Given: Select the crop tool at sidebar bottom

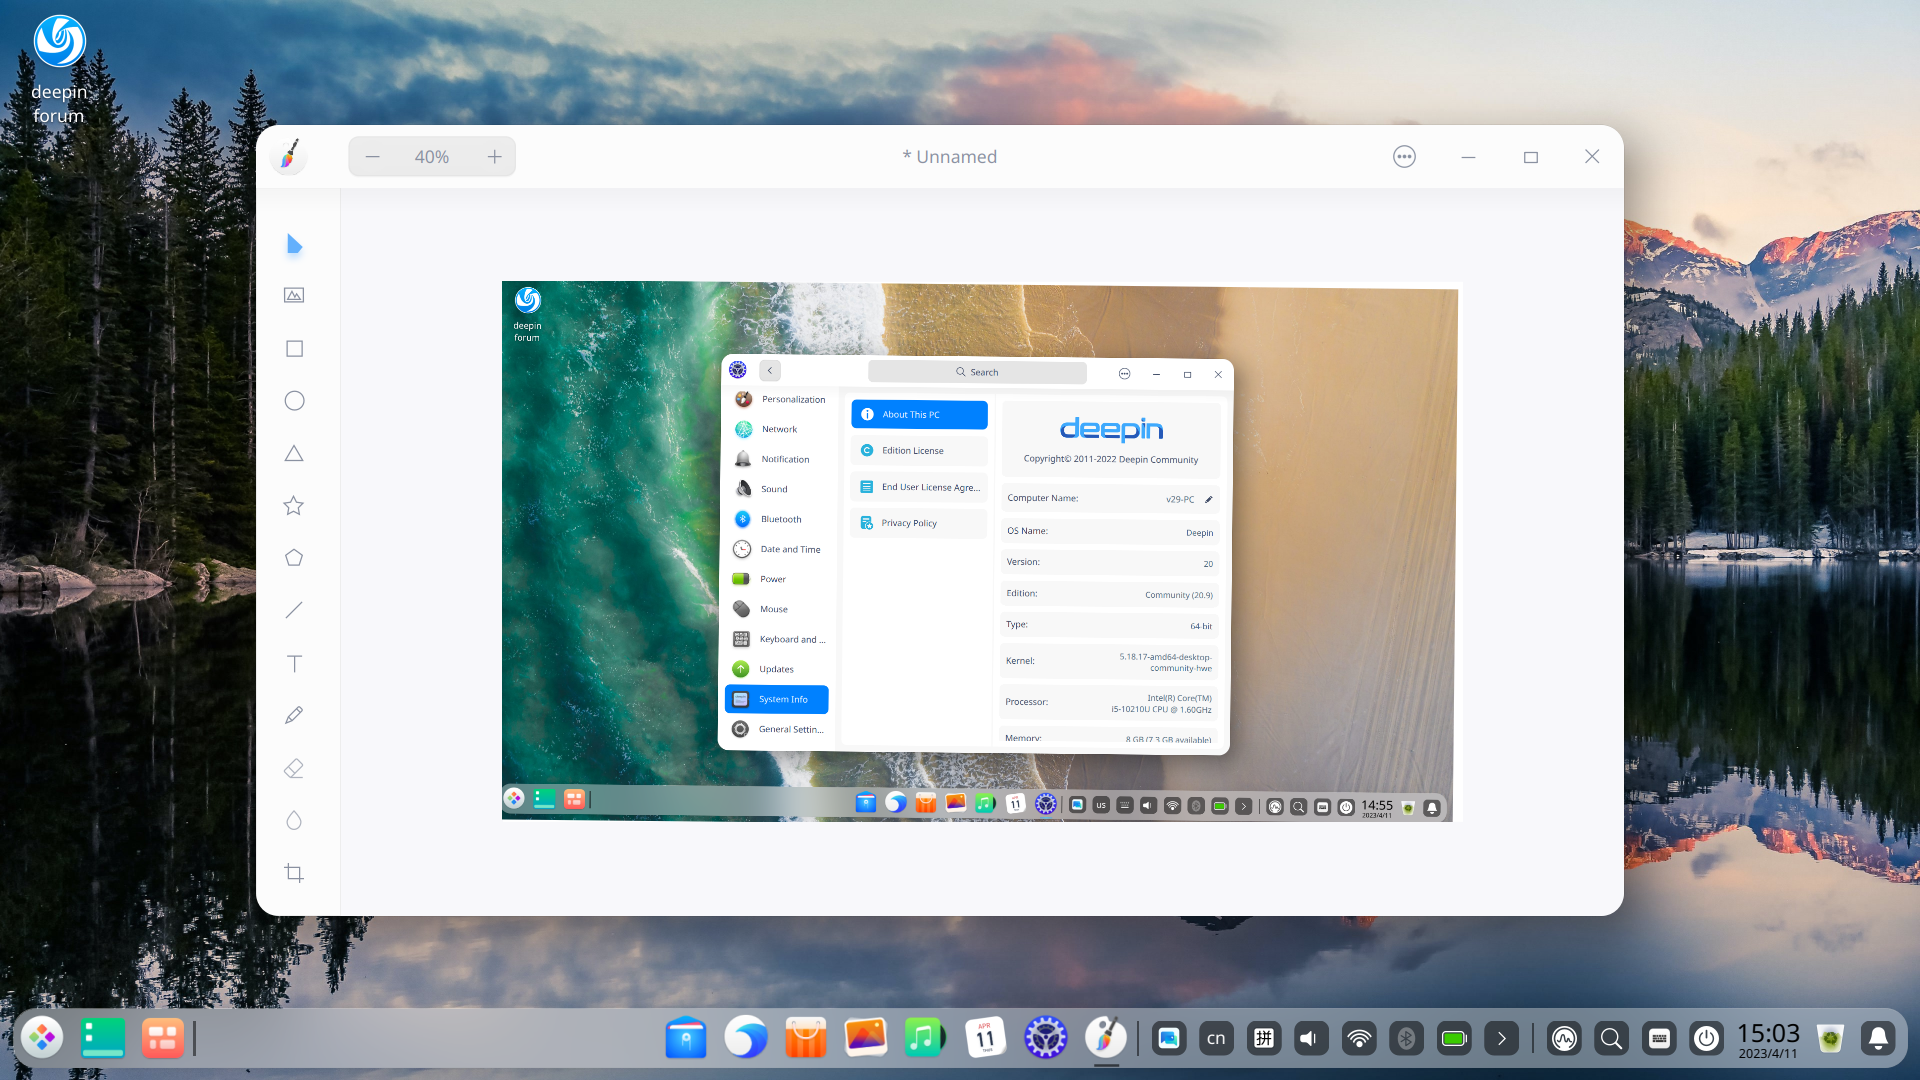Looking at the screenshot, I should 293,873.
